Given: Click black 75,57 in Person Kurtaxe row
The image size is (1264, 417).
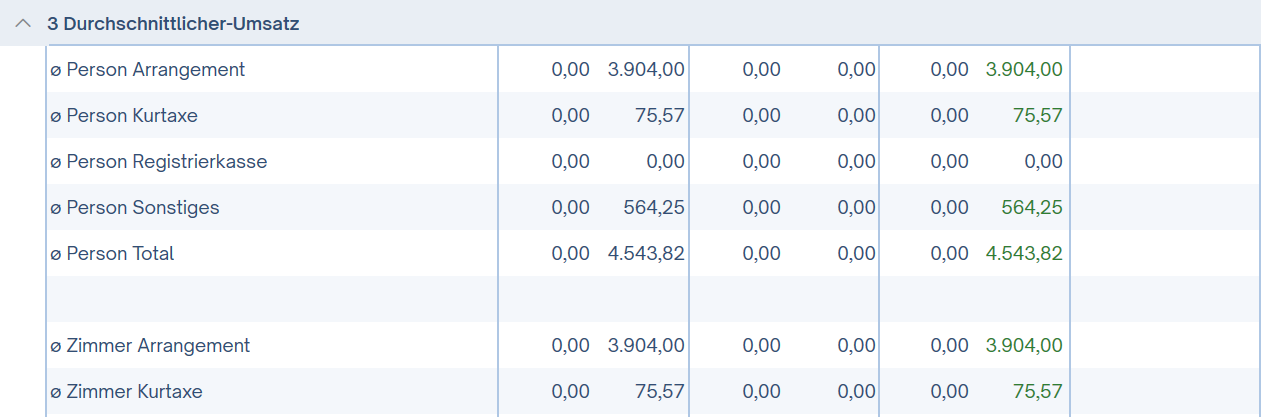Looking at the screenshot, I should 660,116.
